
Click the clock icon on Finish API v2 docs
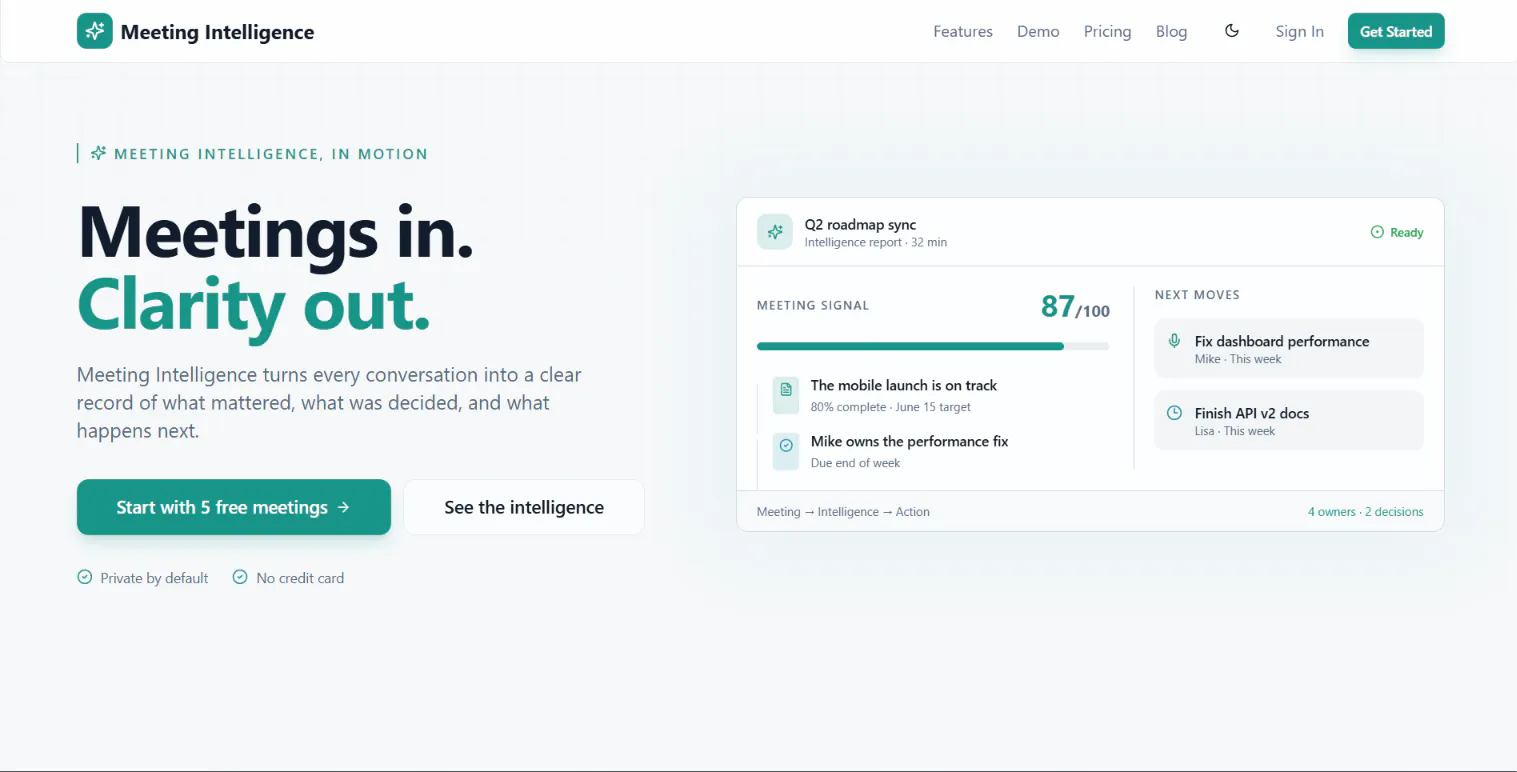(x=1175, y=413)
